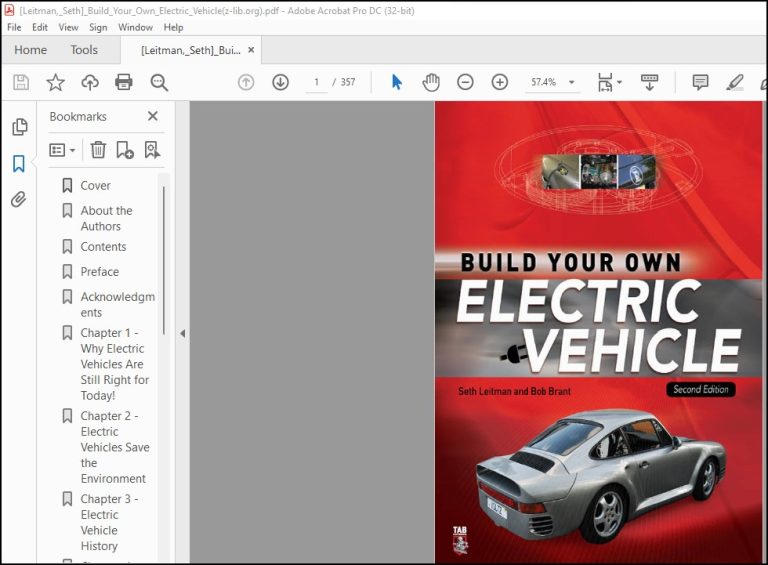Print the document
This screenshot has height=565, width=768.
tap(123, 82)
